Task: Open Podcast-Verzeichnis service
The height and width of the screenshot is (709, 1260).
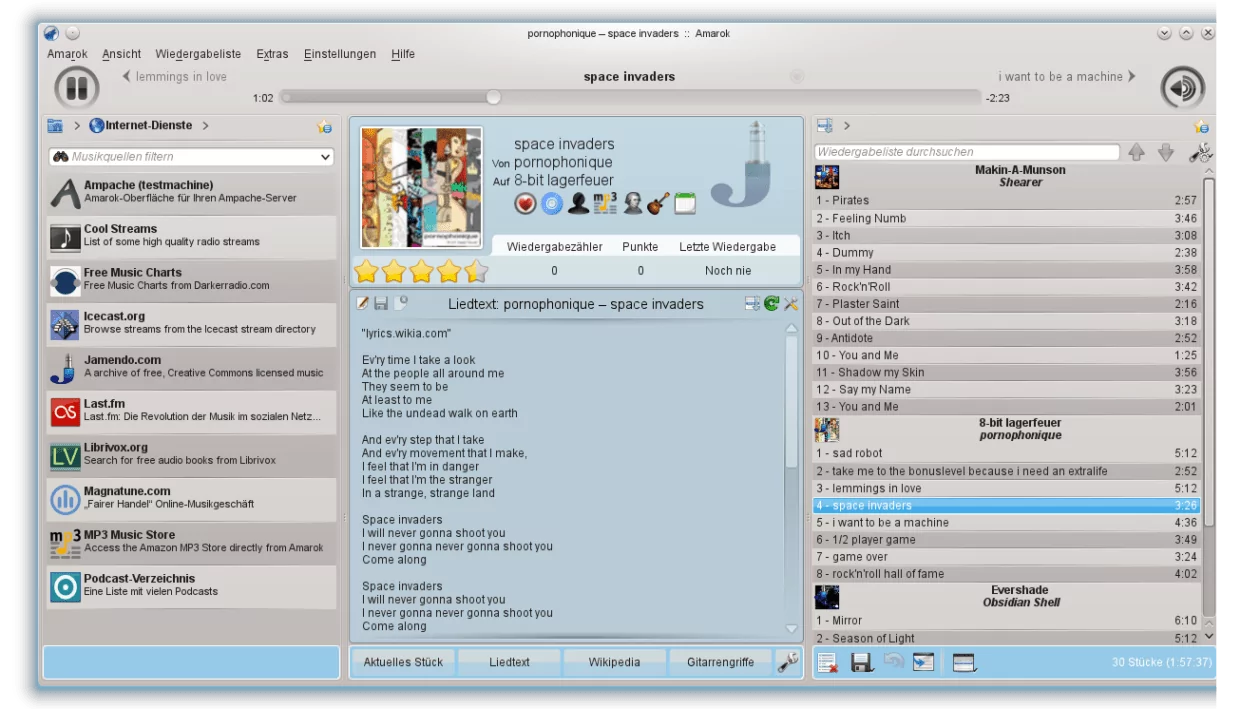Action: [192, 586]
